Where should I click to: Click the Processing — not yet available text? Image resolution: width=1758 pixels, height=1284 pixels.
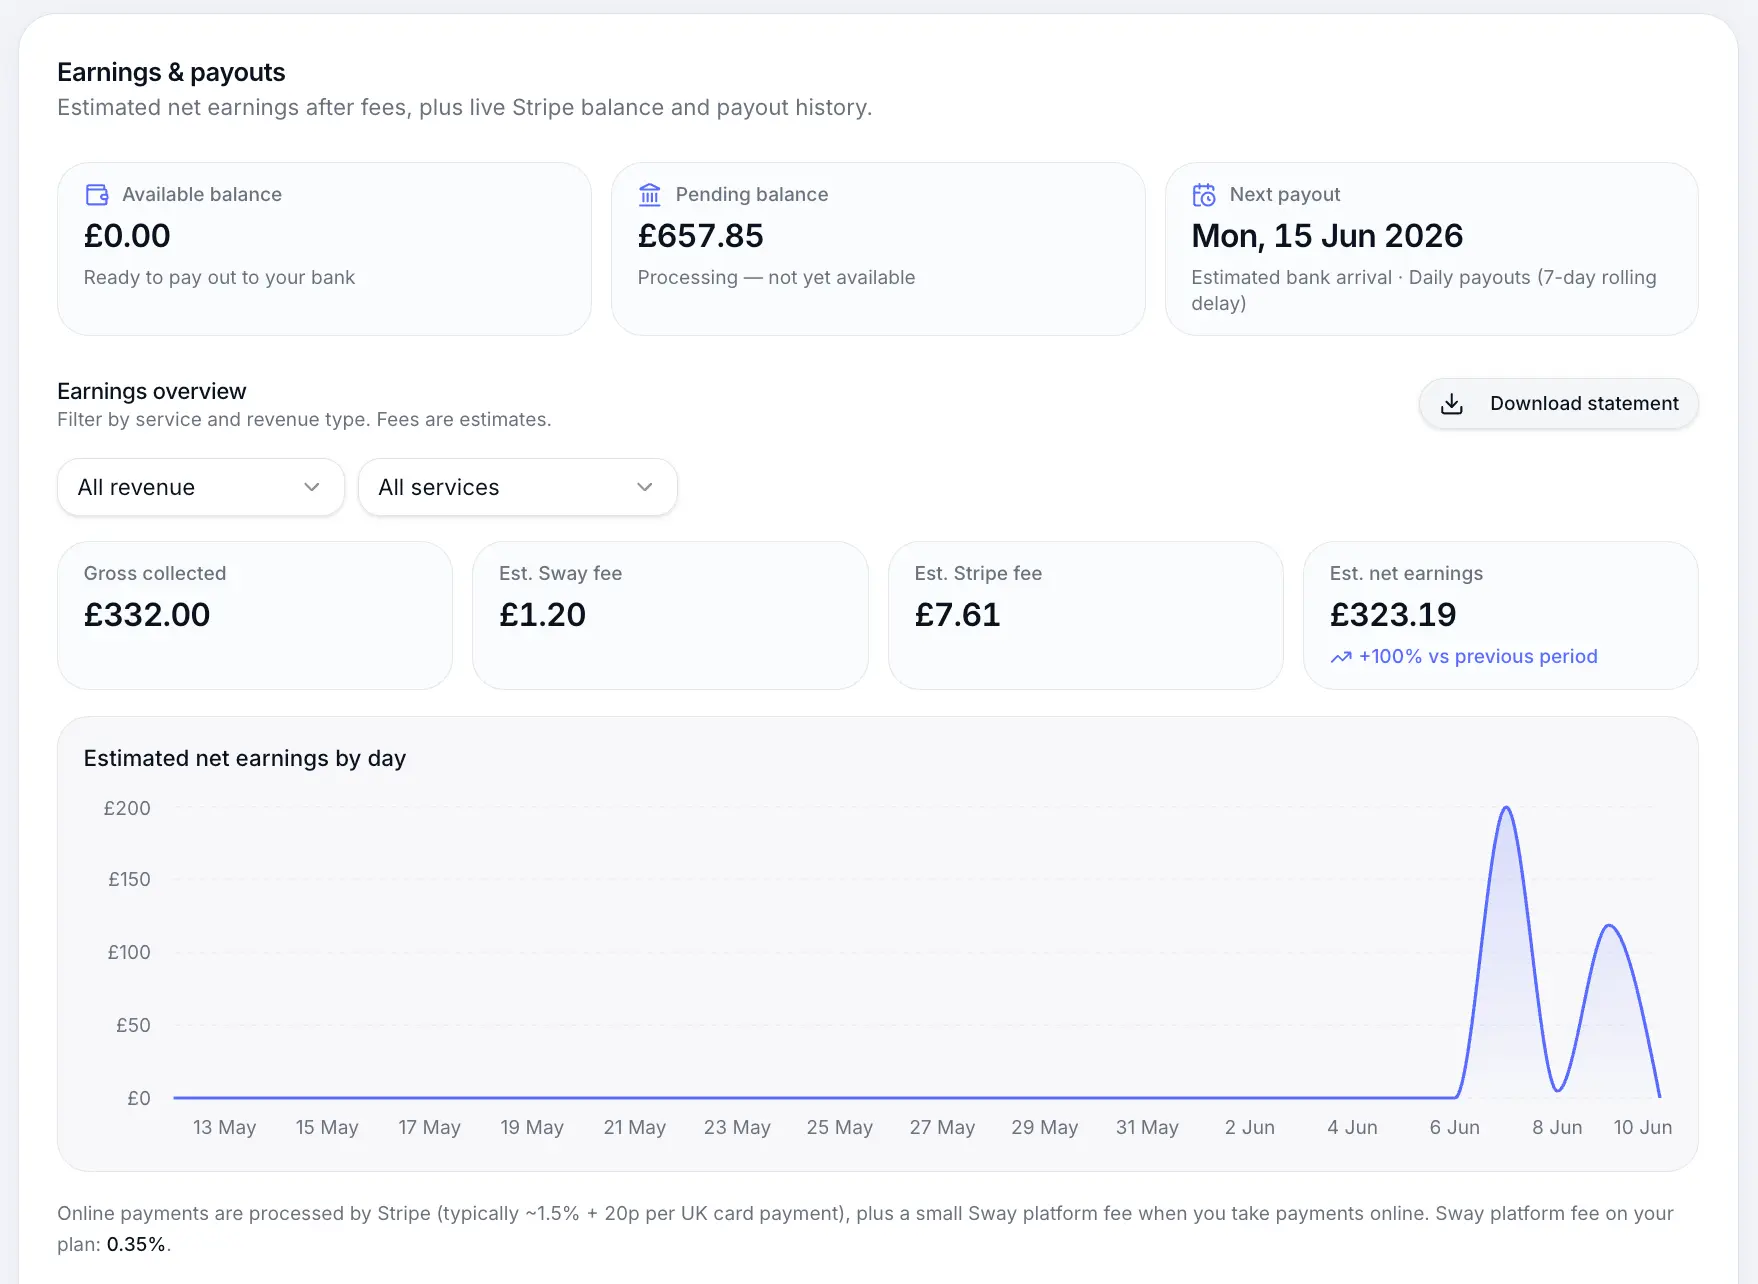[x=776, y=277]
